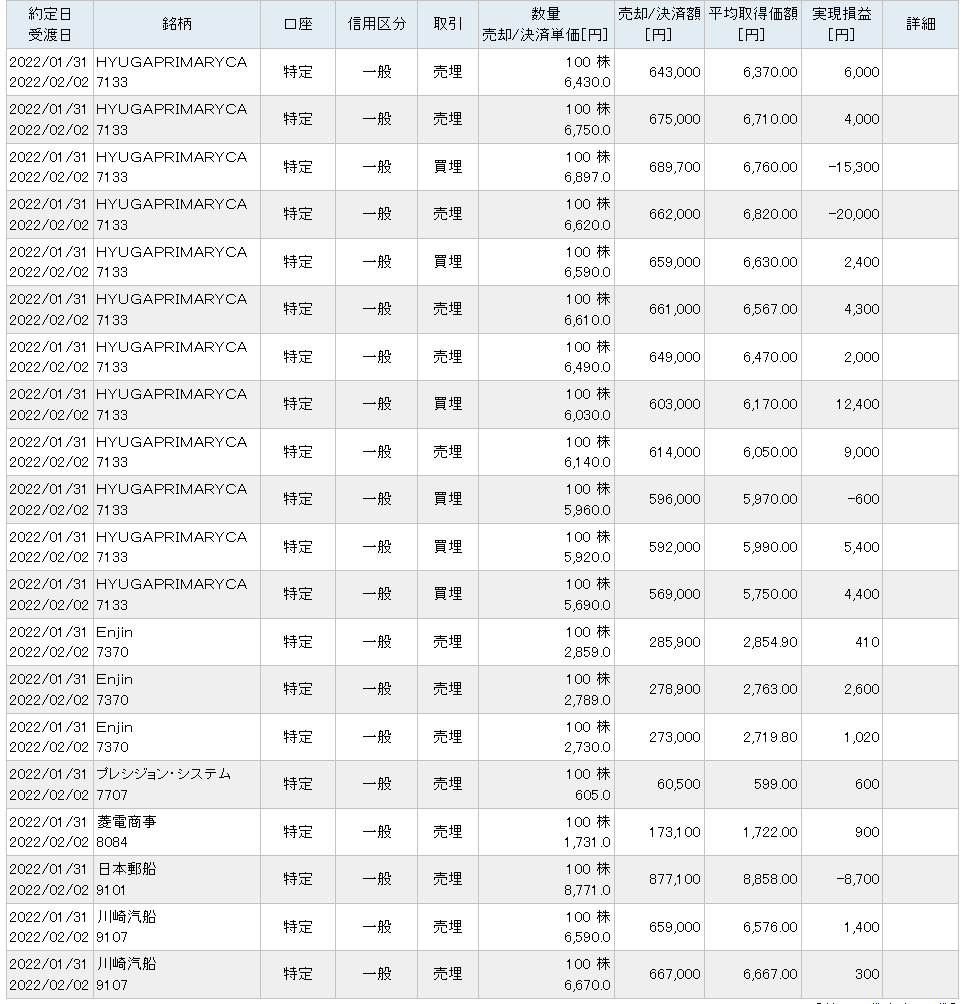Click the 877,100 settlement amount
Image resolution: width=965 pixels, height=1004 pixels.
[x=674, y=880]
